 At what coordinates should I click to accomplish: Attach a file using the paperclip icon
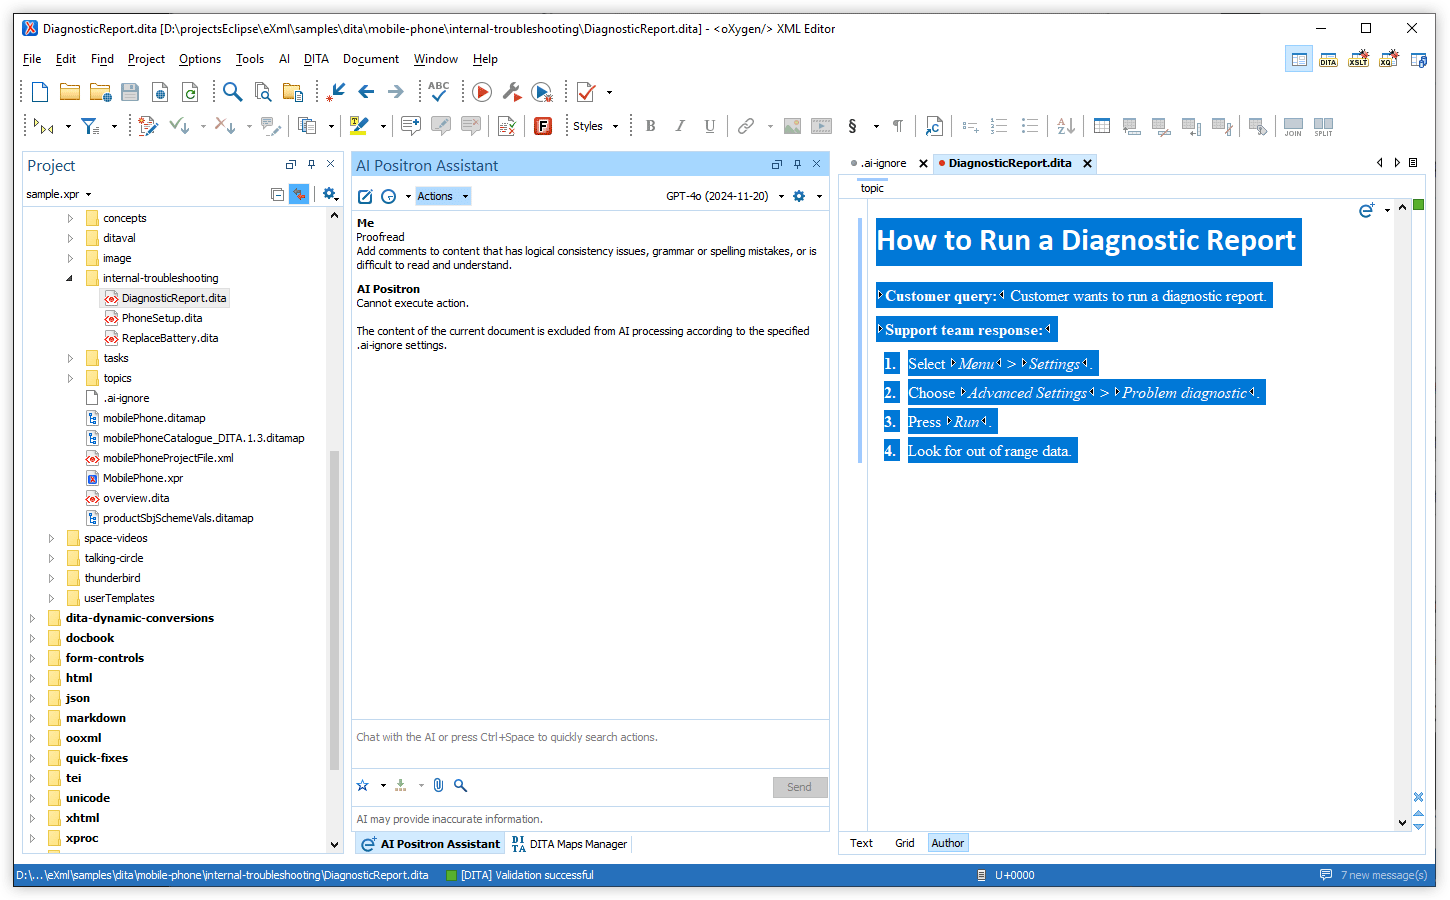[x=438, y=786]
